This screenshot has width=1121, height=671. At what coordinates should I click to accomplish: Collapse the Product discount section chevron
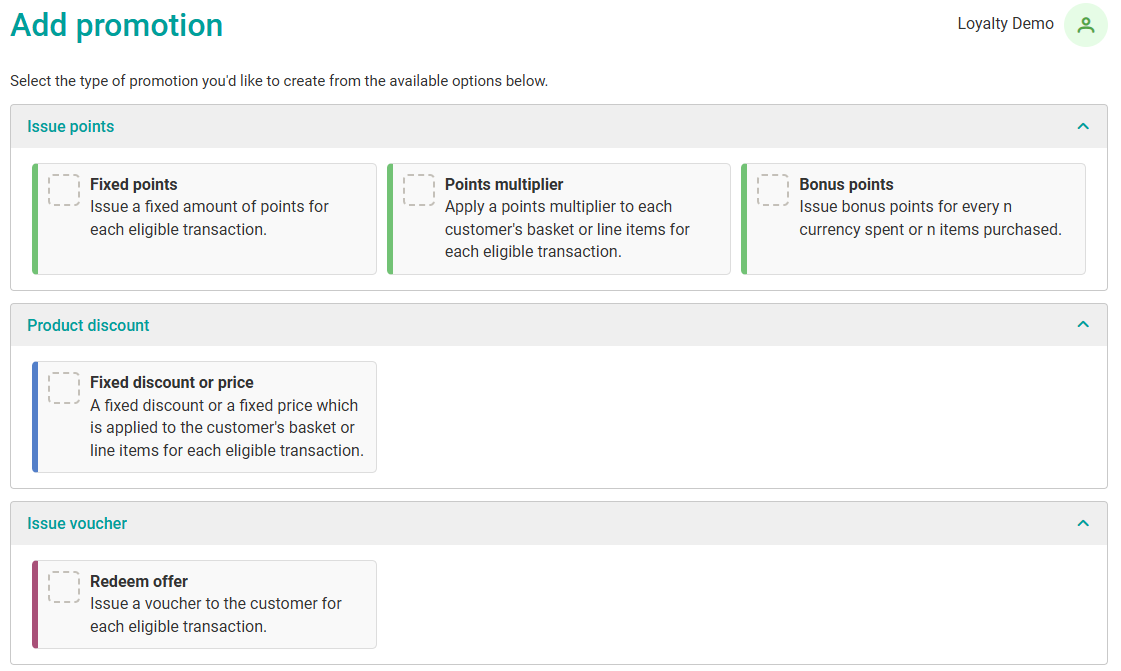pyautogui.click(x=1082, y=325)
